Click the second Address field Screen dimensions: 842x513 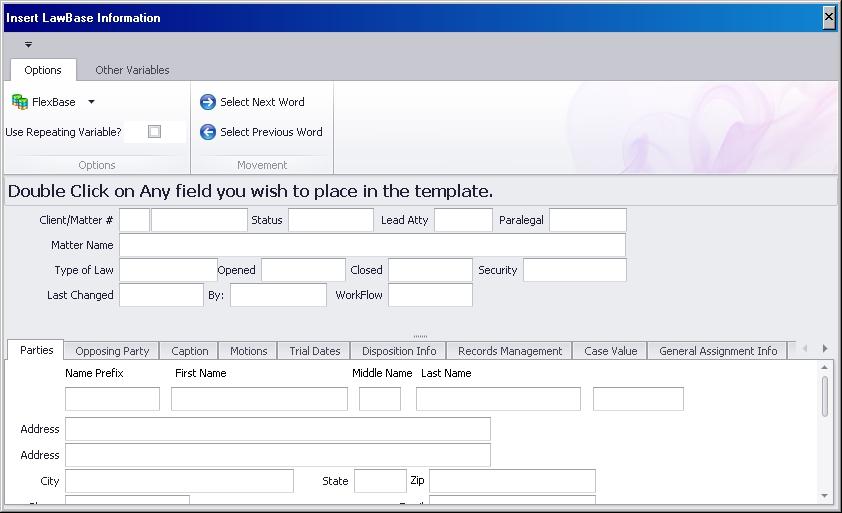click(278, 455)
